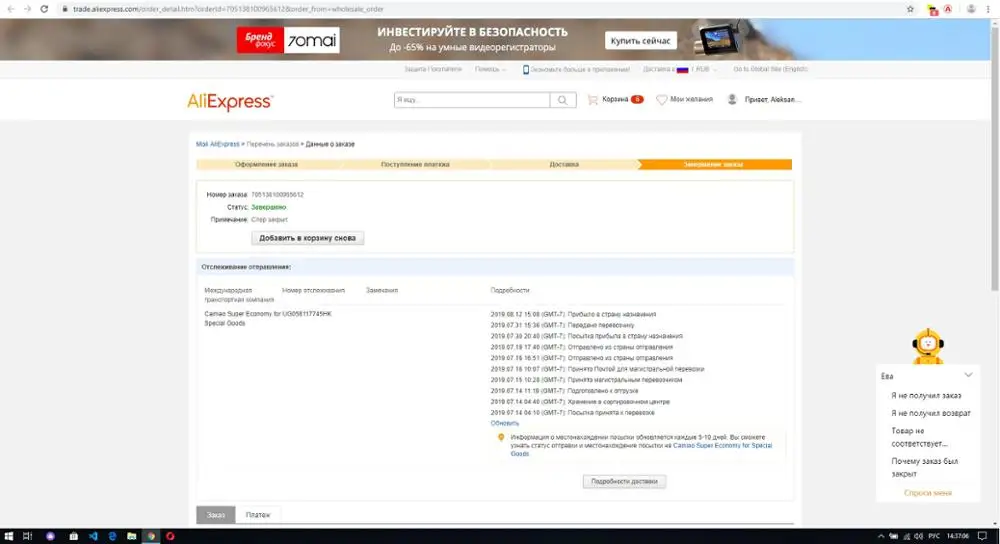Click the 'Поступление платежа' progress step
Screen dimensions: 1000x544
click(x=415, y=165)
